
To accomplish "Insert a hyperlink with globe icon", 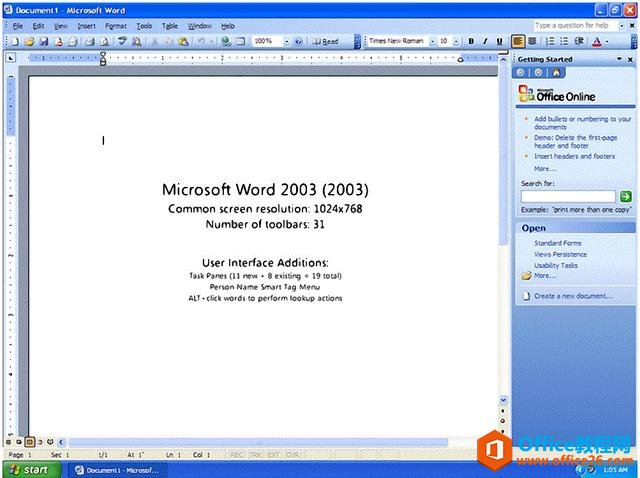I will [226, 41].
